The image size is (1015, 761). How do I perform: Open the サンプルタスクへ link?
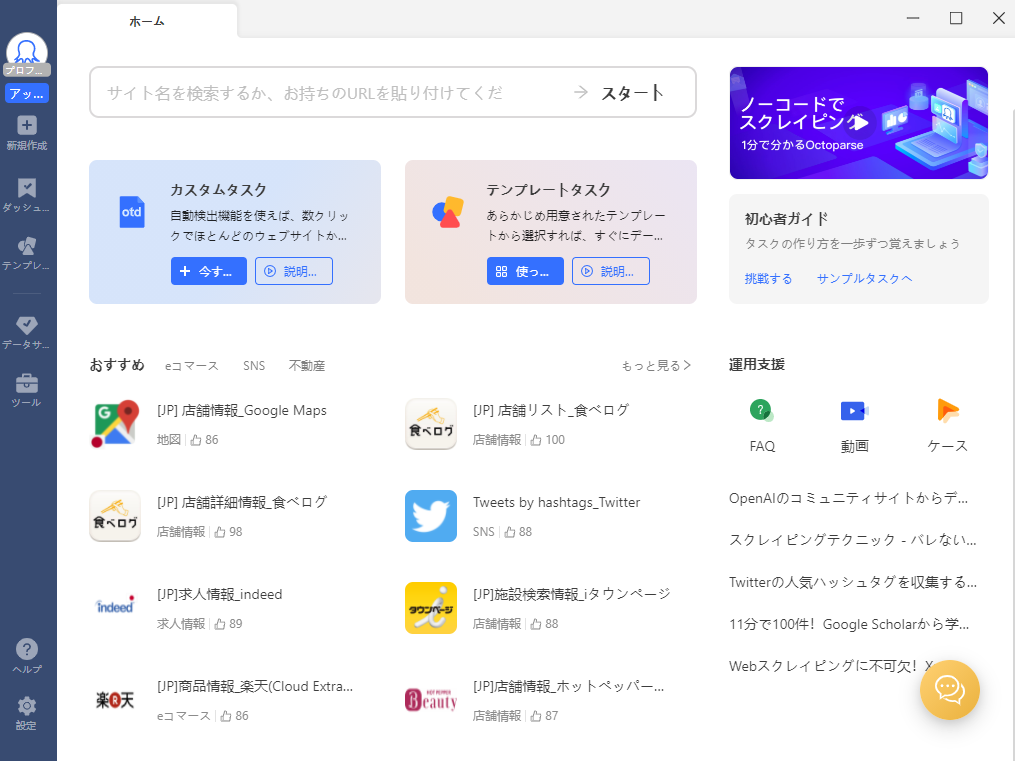coord(864,278)
